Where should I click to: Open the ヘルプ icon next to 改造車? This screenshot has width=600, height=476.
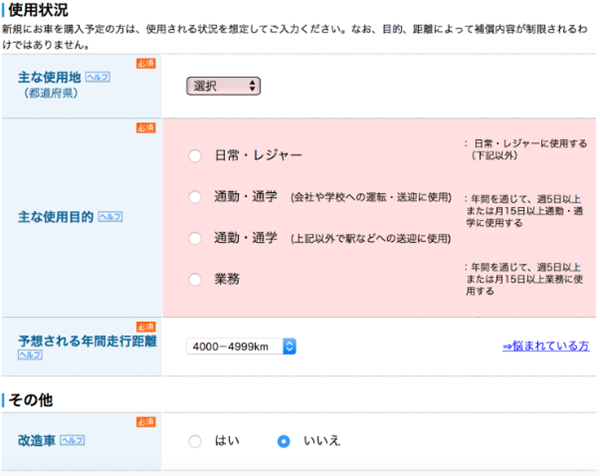coord(72,440)
